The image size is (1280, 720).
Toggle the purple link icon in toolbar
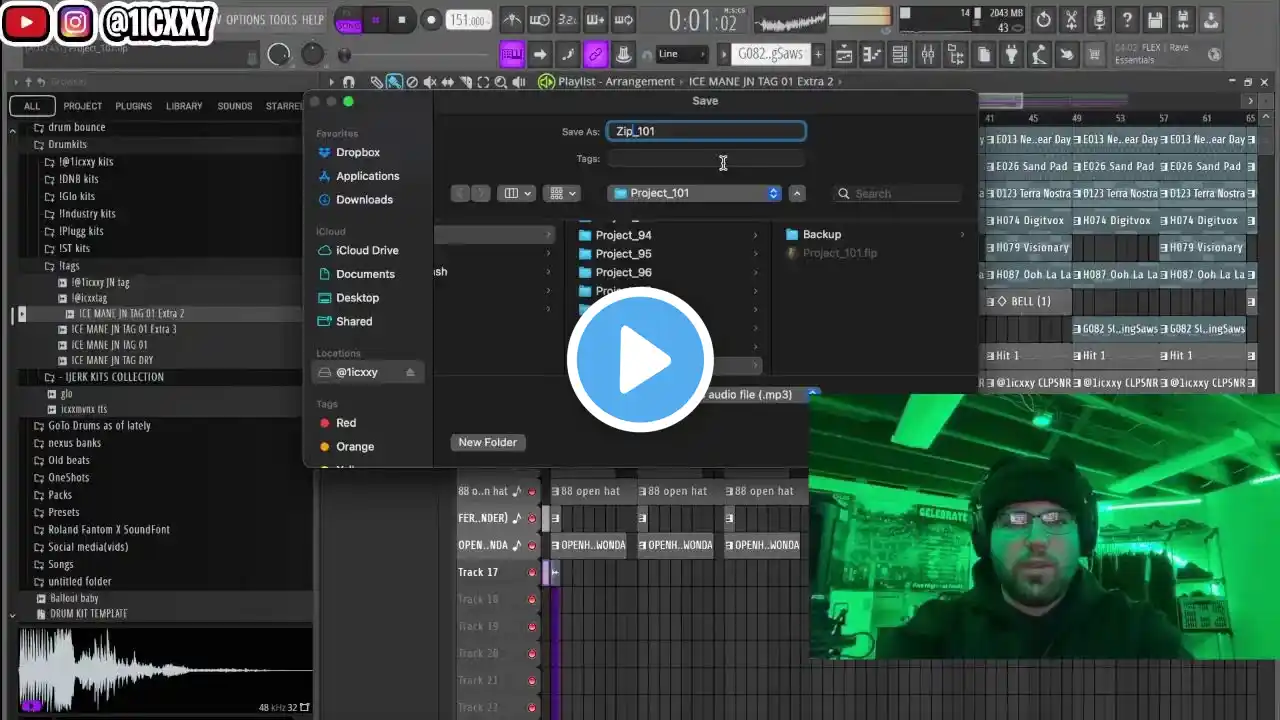click(595, 54)
